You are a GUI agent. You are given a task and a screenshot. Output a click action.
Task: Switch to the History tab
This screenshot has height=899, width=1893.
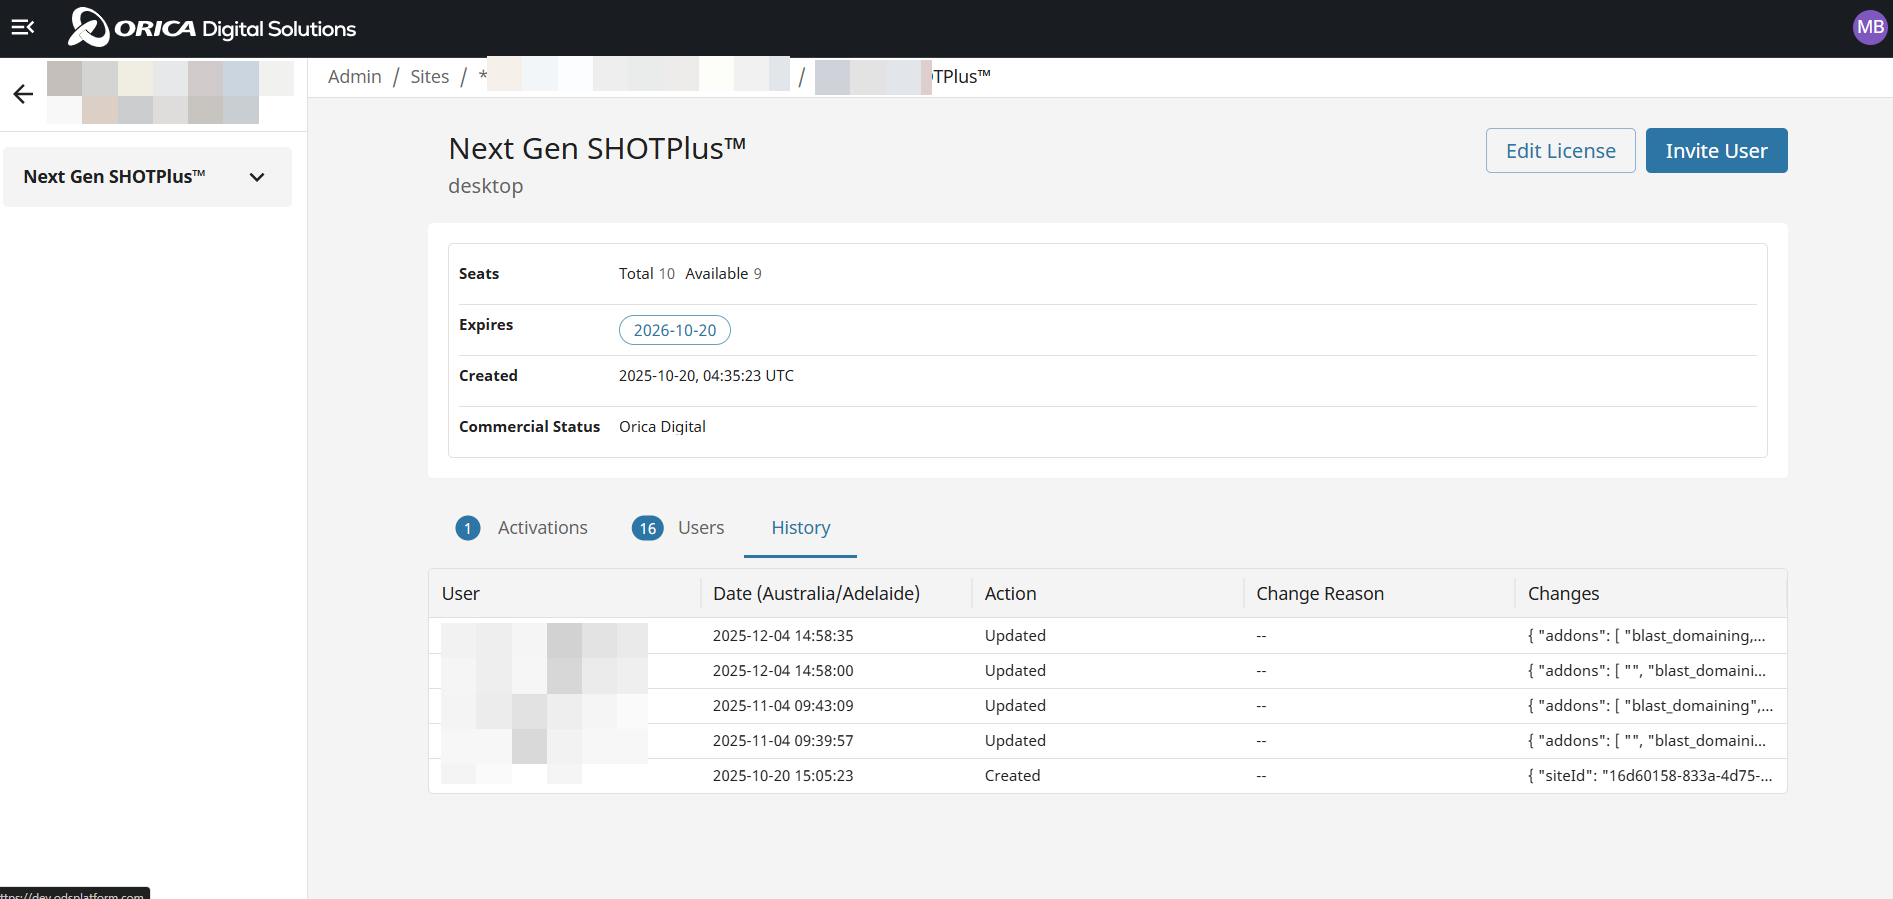[x=801, y=528]
